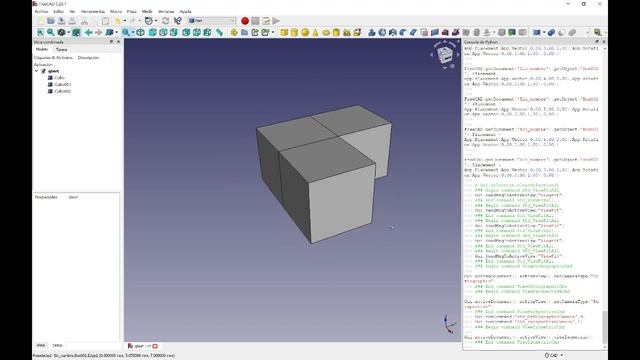Select the Datos properties tab
This screenshot has height=360, width=640.
click(x=57, y=345)
